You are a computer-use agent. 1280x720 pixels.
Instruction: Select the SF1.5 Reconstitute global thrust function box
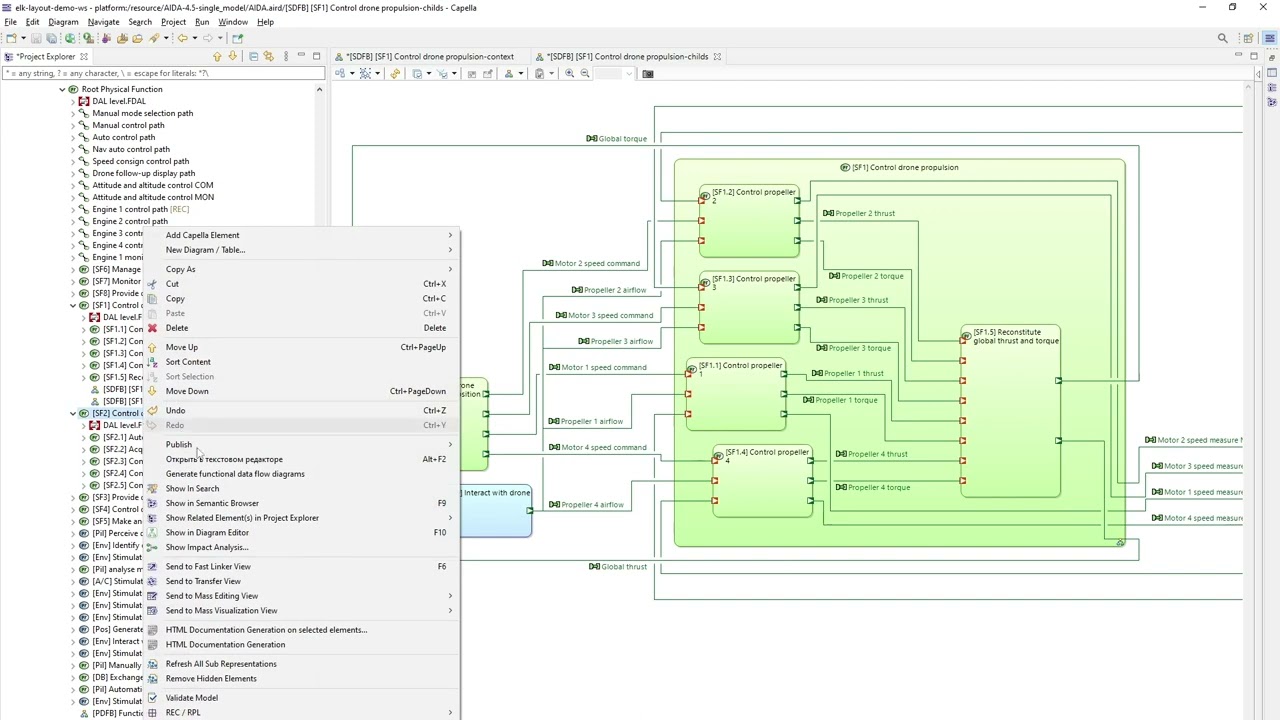[1010, 420]
